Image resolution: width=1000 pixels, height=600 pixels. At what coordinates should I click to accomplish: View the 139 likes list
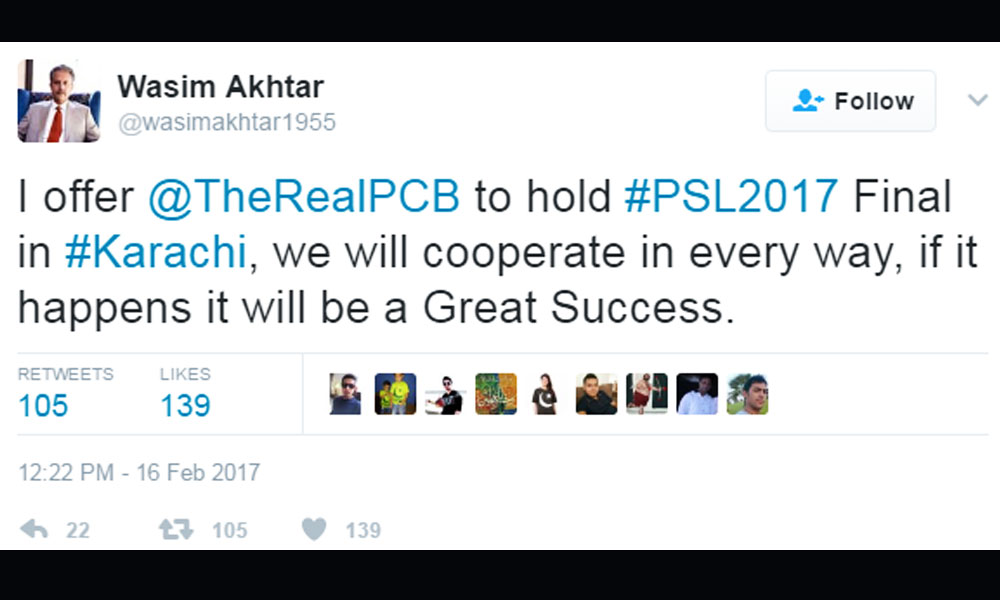185,393
